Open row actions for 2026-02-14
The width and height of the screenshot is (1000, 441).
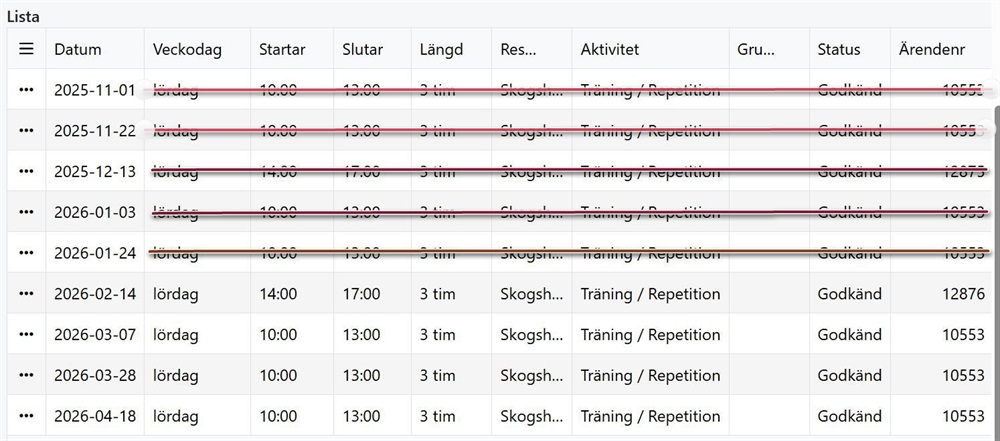tap(26, 294)
